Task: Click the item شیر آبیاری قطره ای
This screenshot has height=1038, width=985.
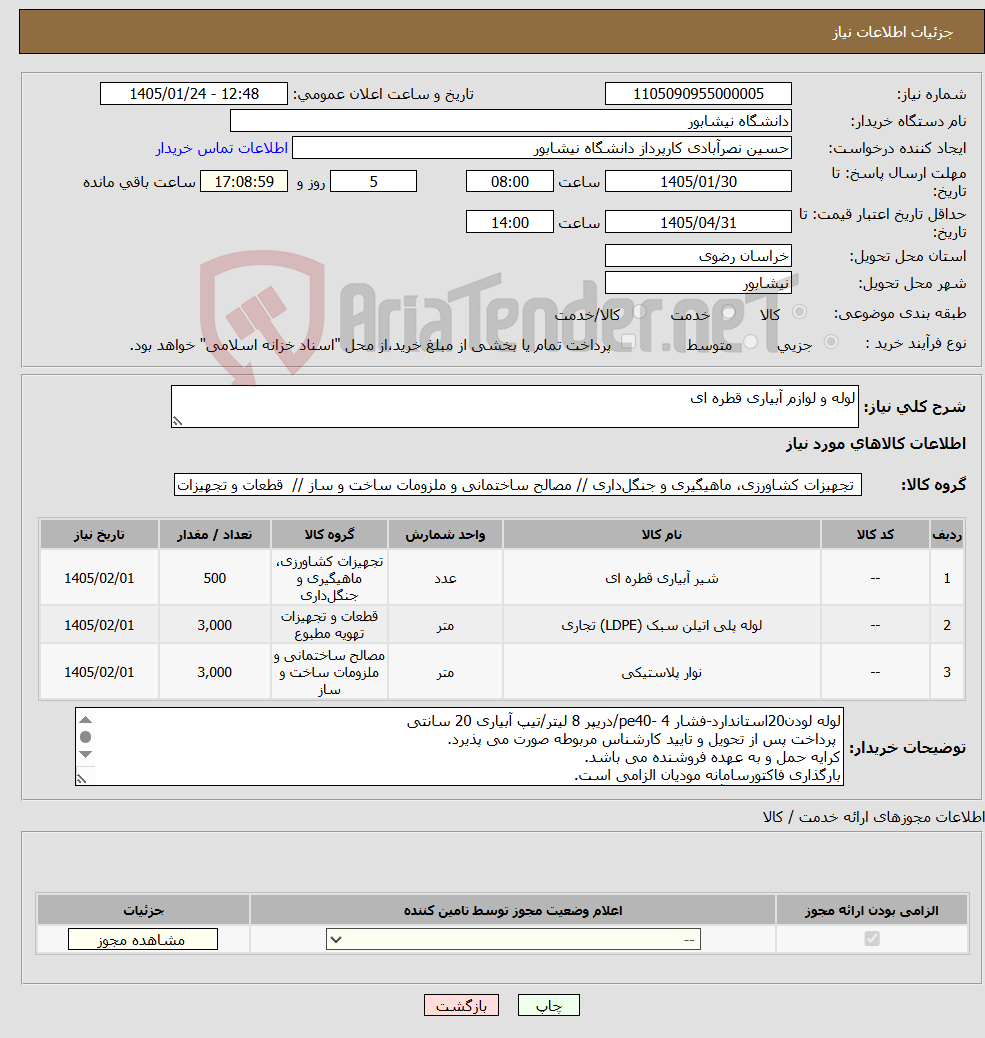Action: (662, 578)
